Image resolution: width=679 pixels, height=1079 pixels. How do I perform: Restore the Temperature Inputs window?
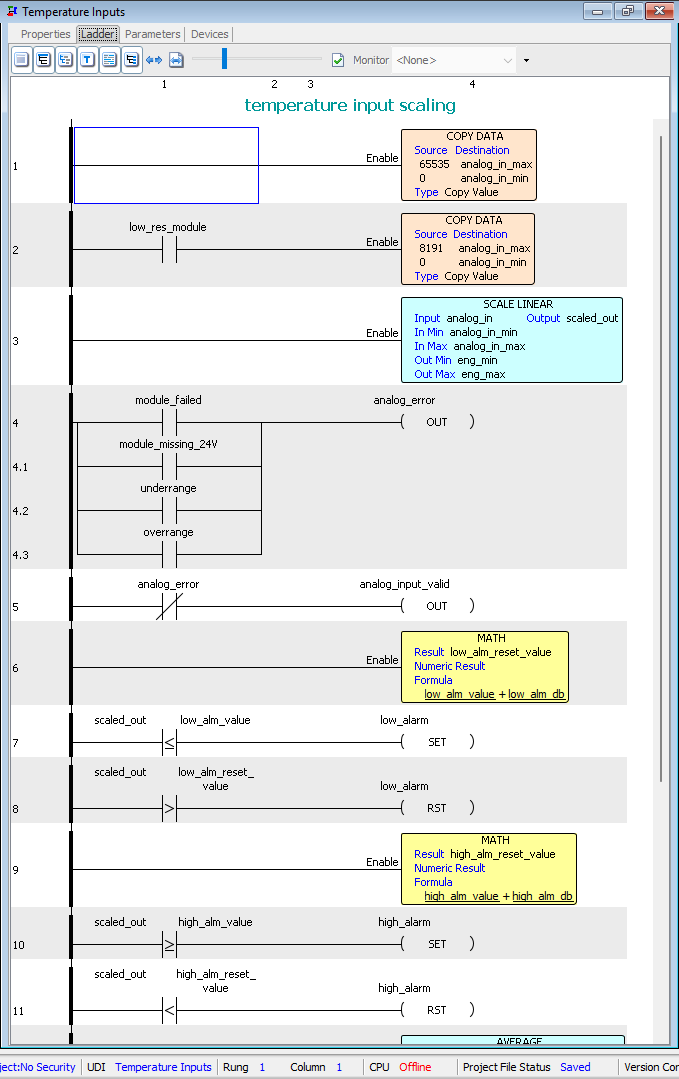628,11
